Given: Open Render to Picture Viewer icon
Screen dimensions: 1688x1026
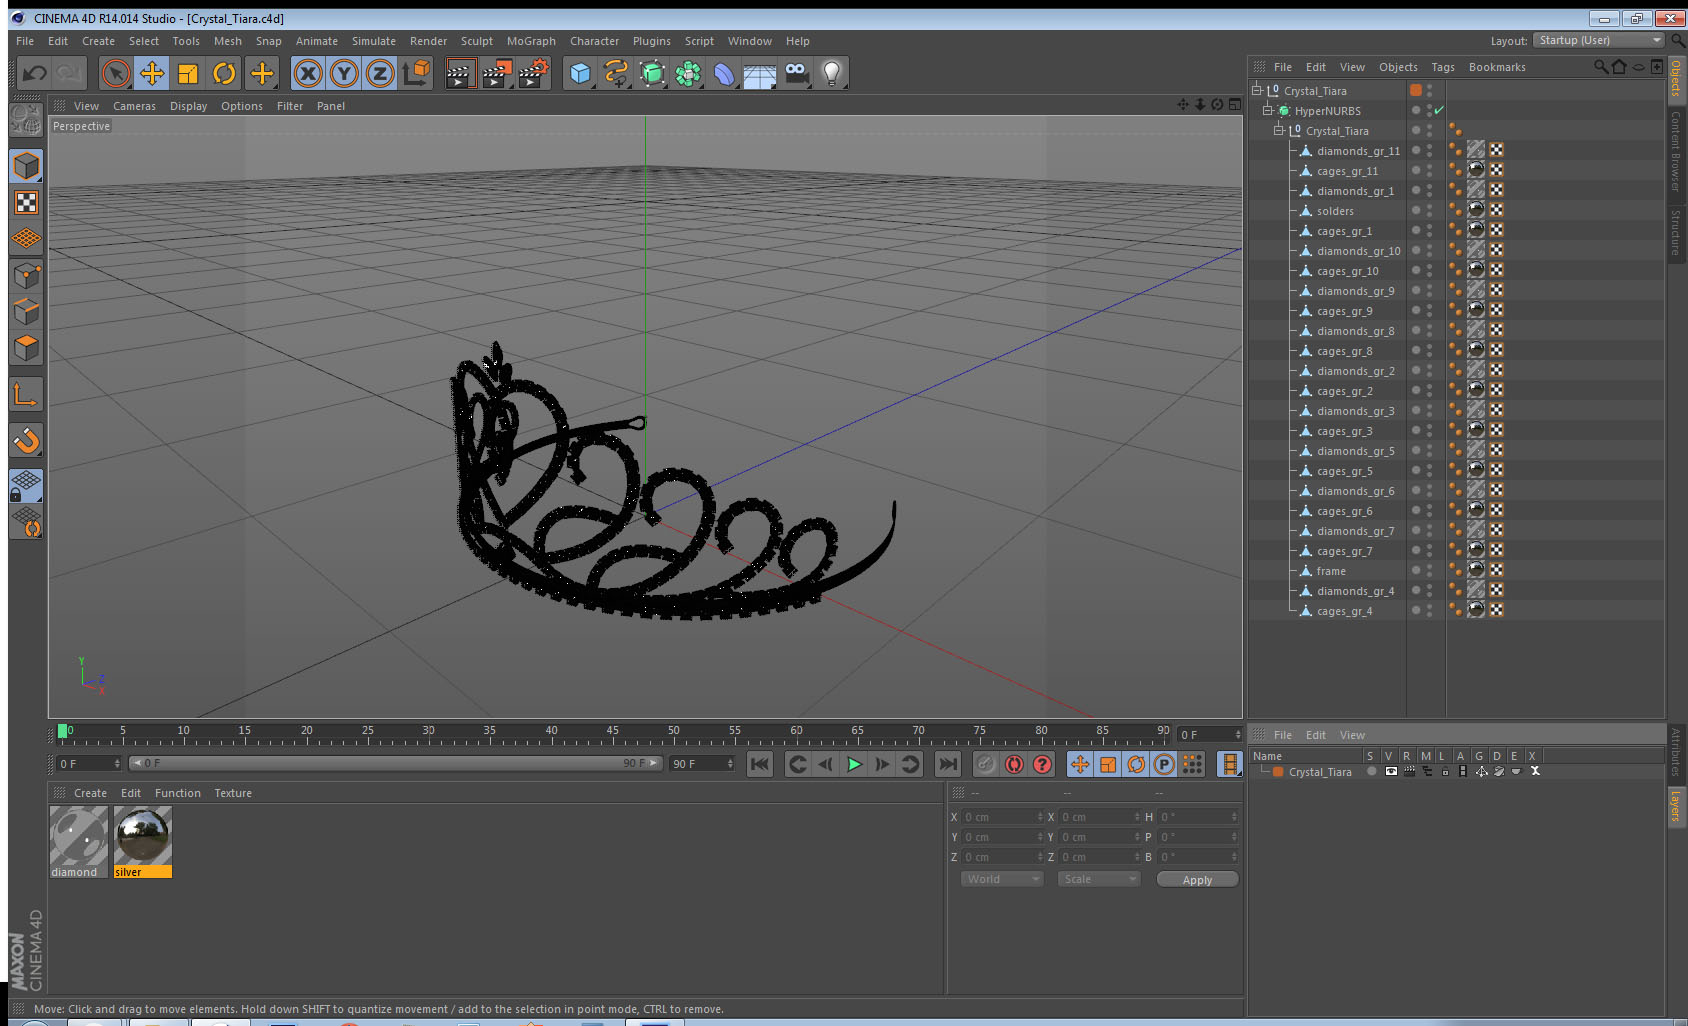Looking at the screenshot, I should 497,73.
